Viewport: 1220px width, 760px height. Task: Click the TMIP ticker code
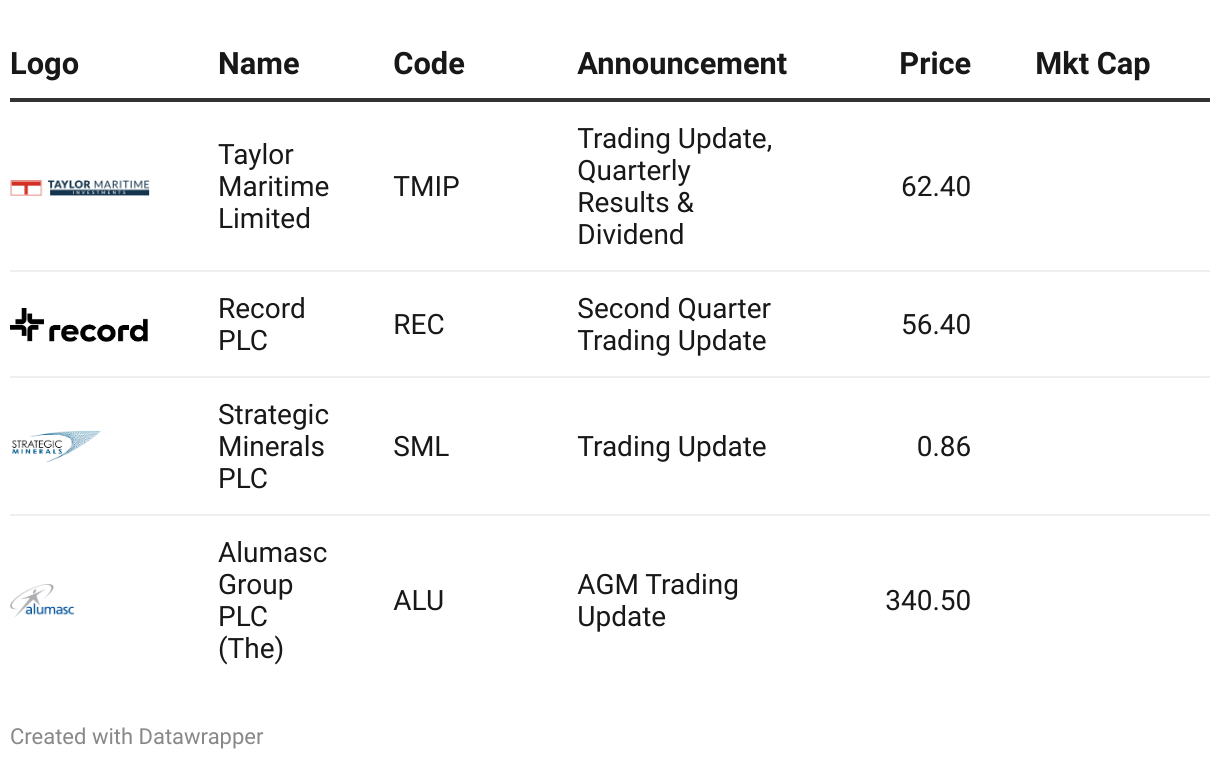point(426,187)
